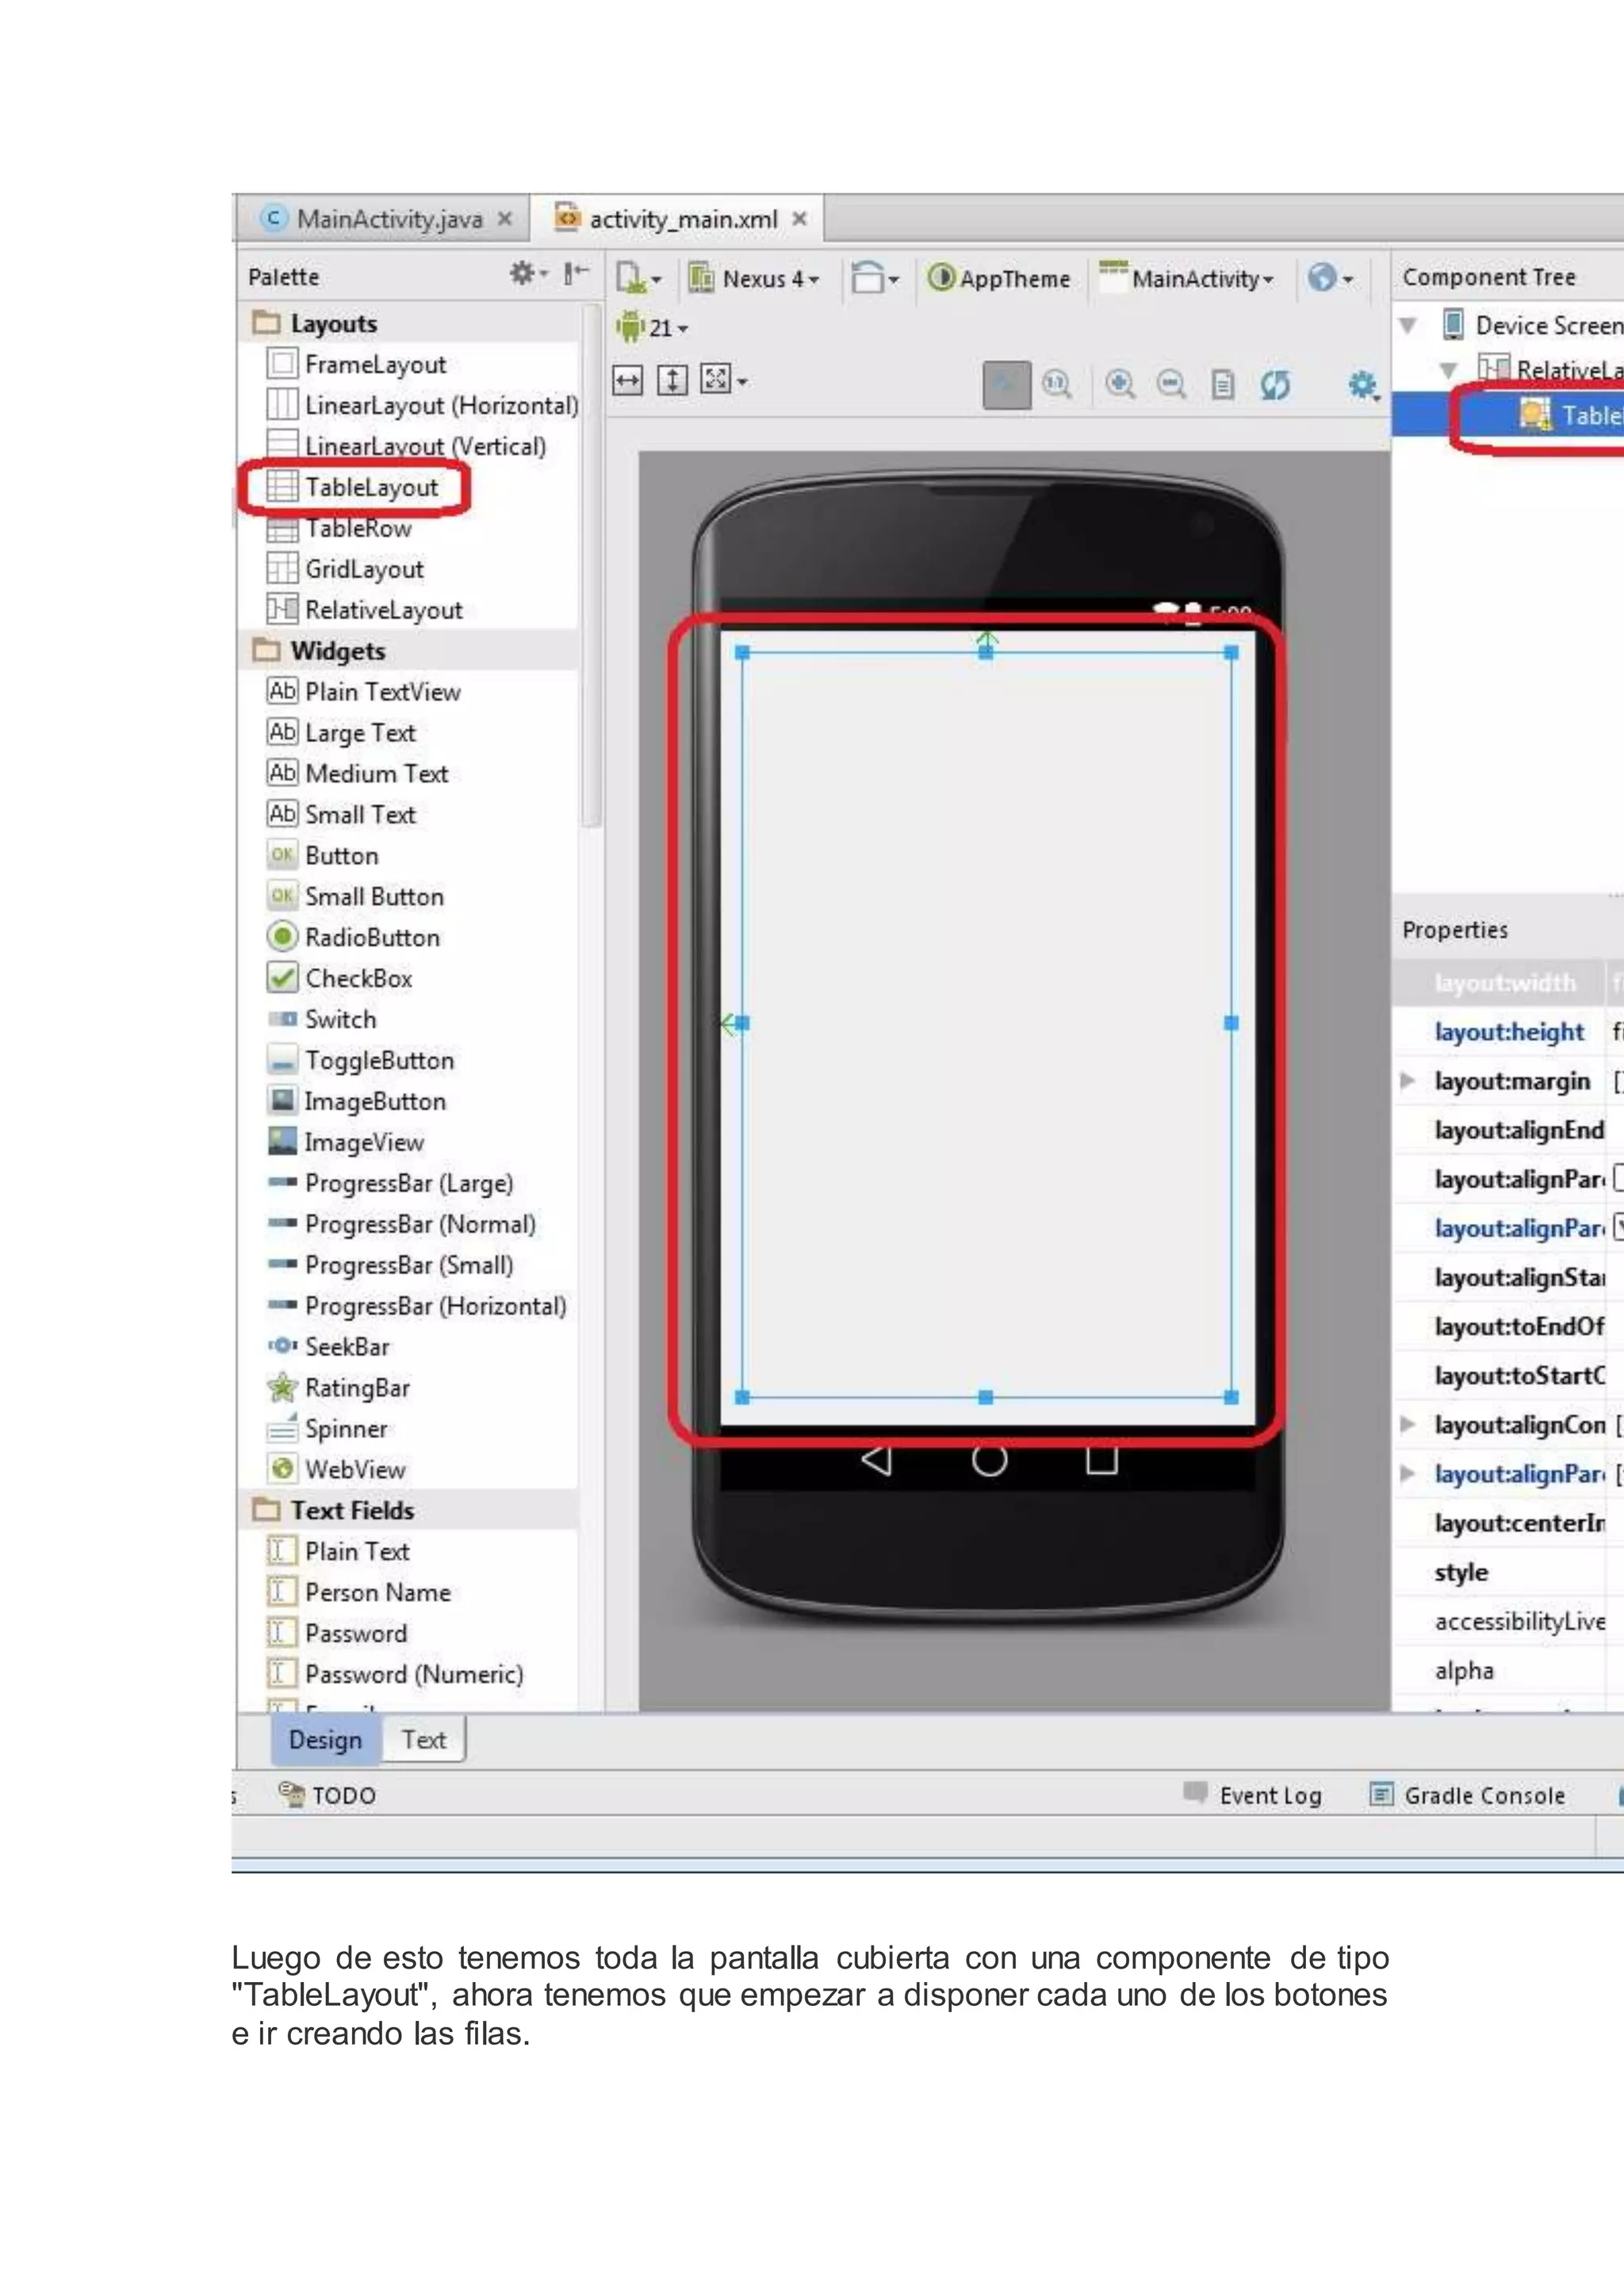Select the style property row
This screenshot has height=2296, width=1624.
pyautogui.click(x=1509, y=1573)
